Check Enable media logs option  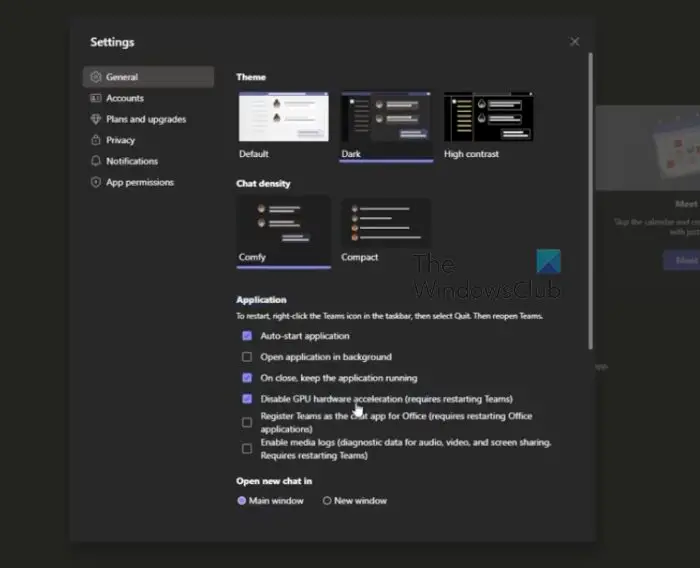coord(247,448)
